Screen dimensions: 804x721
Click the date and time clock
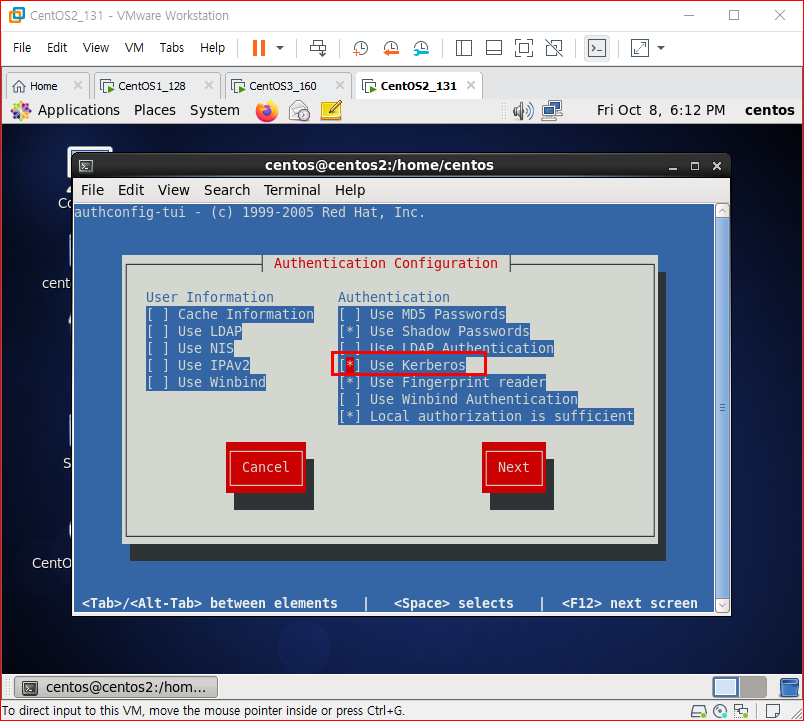click(661, 110)
